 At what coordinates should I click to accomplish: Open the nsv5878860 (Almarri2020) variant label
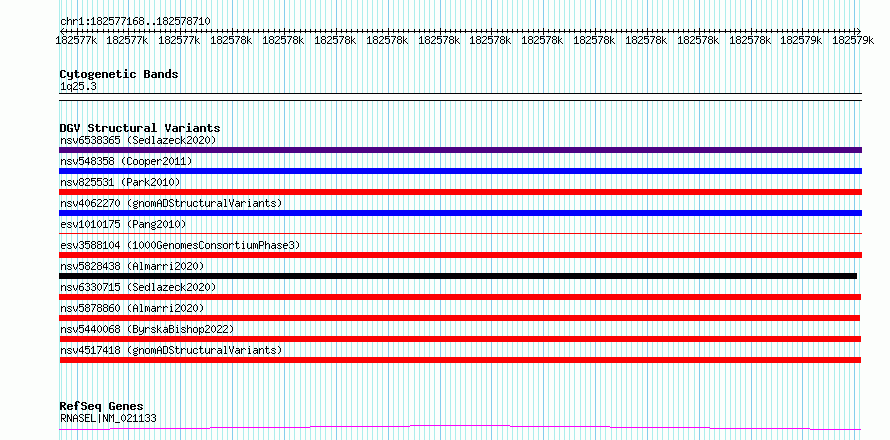pyautogui.click(x=132, y=308)
